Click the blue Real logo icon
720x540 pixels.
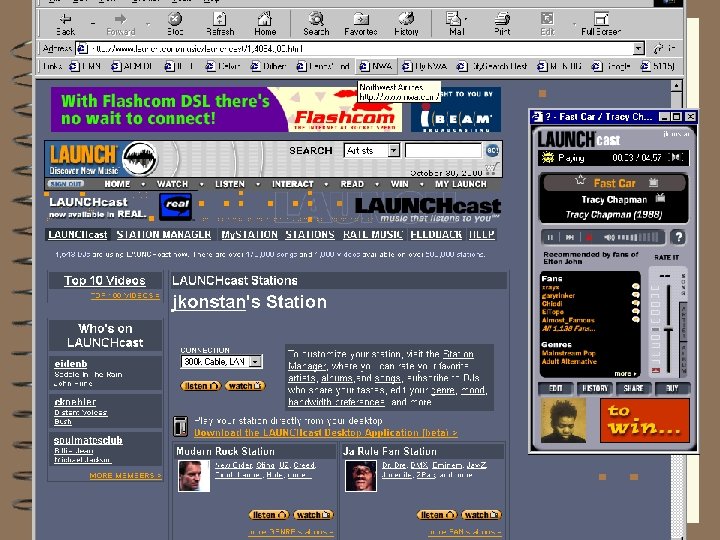click(x=175, y=207)
